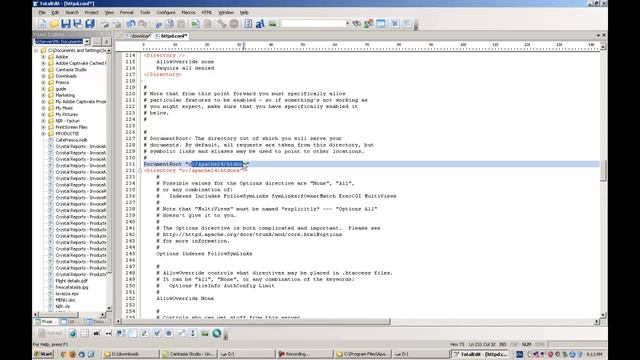Click the globe icon in bottom toolbar
This screenshot has width=640, height=360.
point(72,333)
